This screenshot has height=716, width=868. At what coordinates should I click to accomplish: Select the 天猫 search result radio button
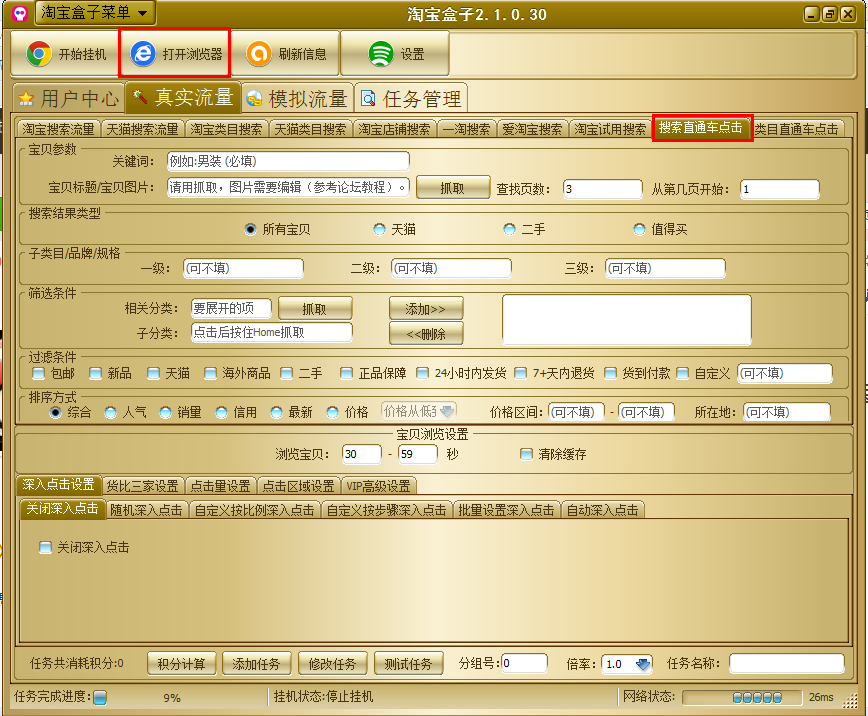pos(379,229)
